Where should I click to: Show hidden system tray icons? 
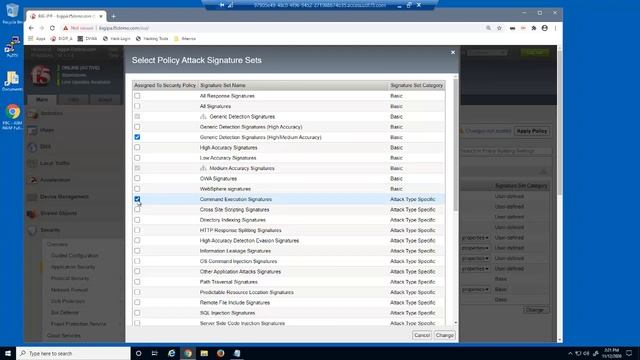tap(570, 353)
